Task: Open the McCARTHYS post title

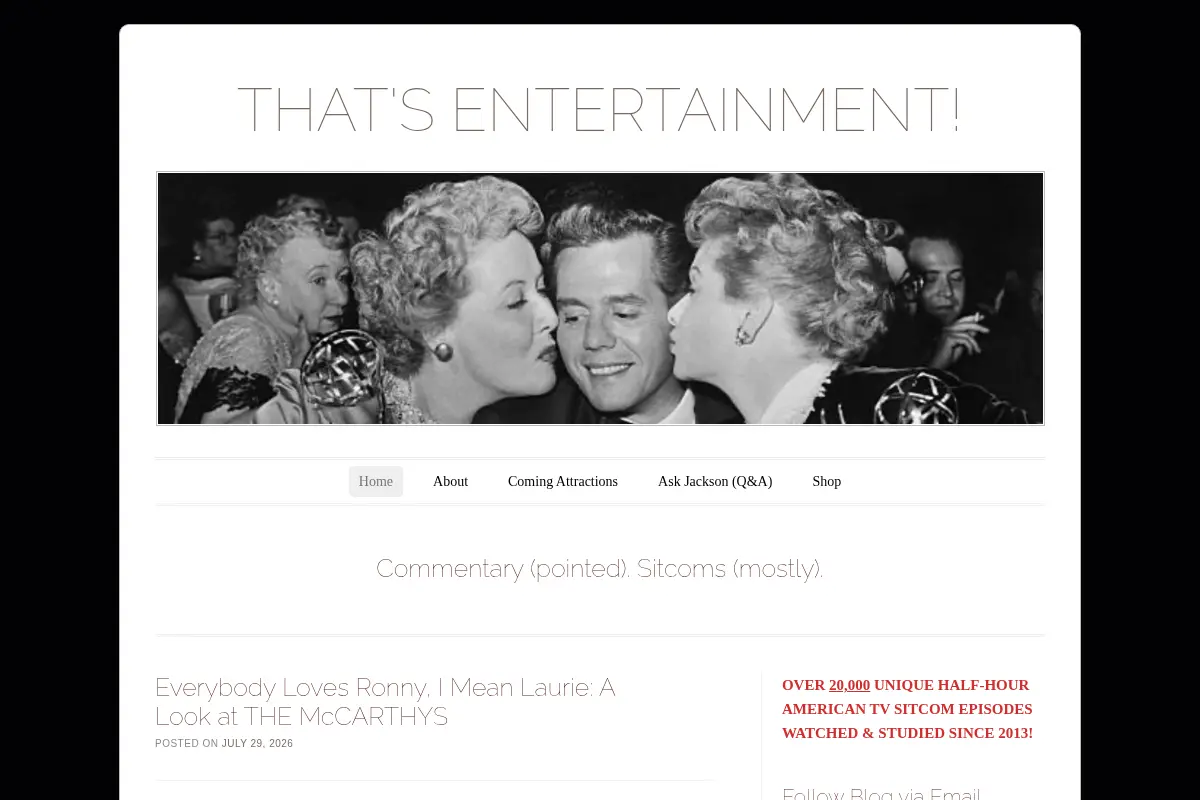Action: (385, 702)
